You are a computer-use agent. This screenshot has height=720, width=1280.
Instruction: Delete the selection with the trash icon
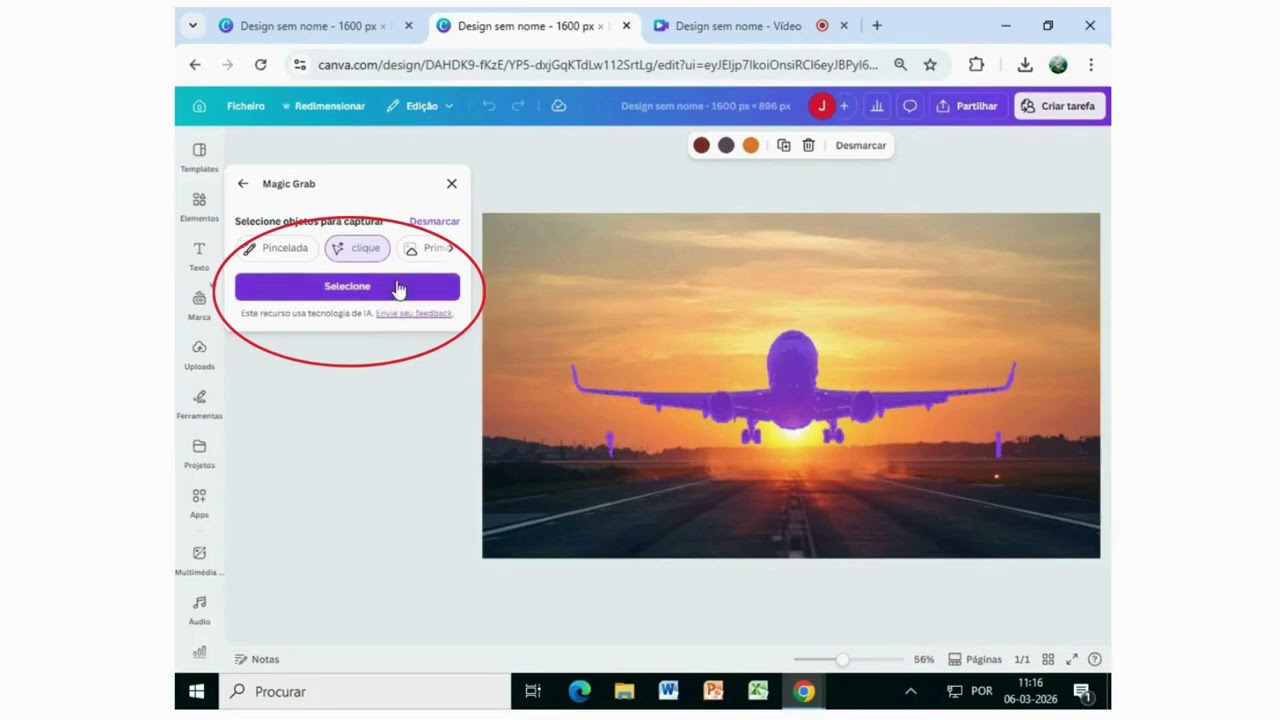click(809, 145)
